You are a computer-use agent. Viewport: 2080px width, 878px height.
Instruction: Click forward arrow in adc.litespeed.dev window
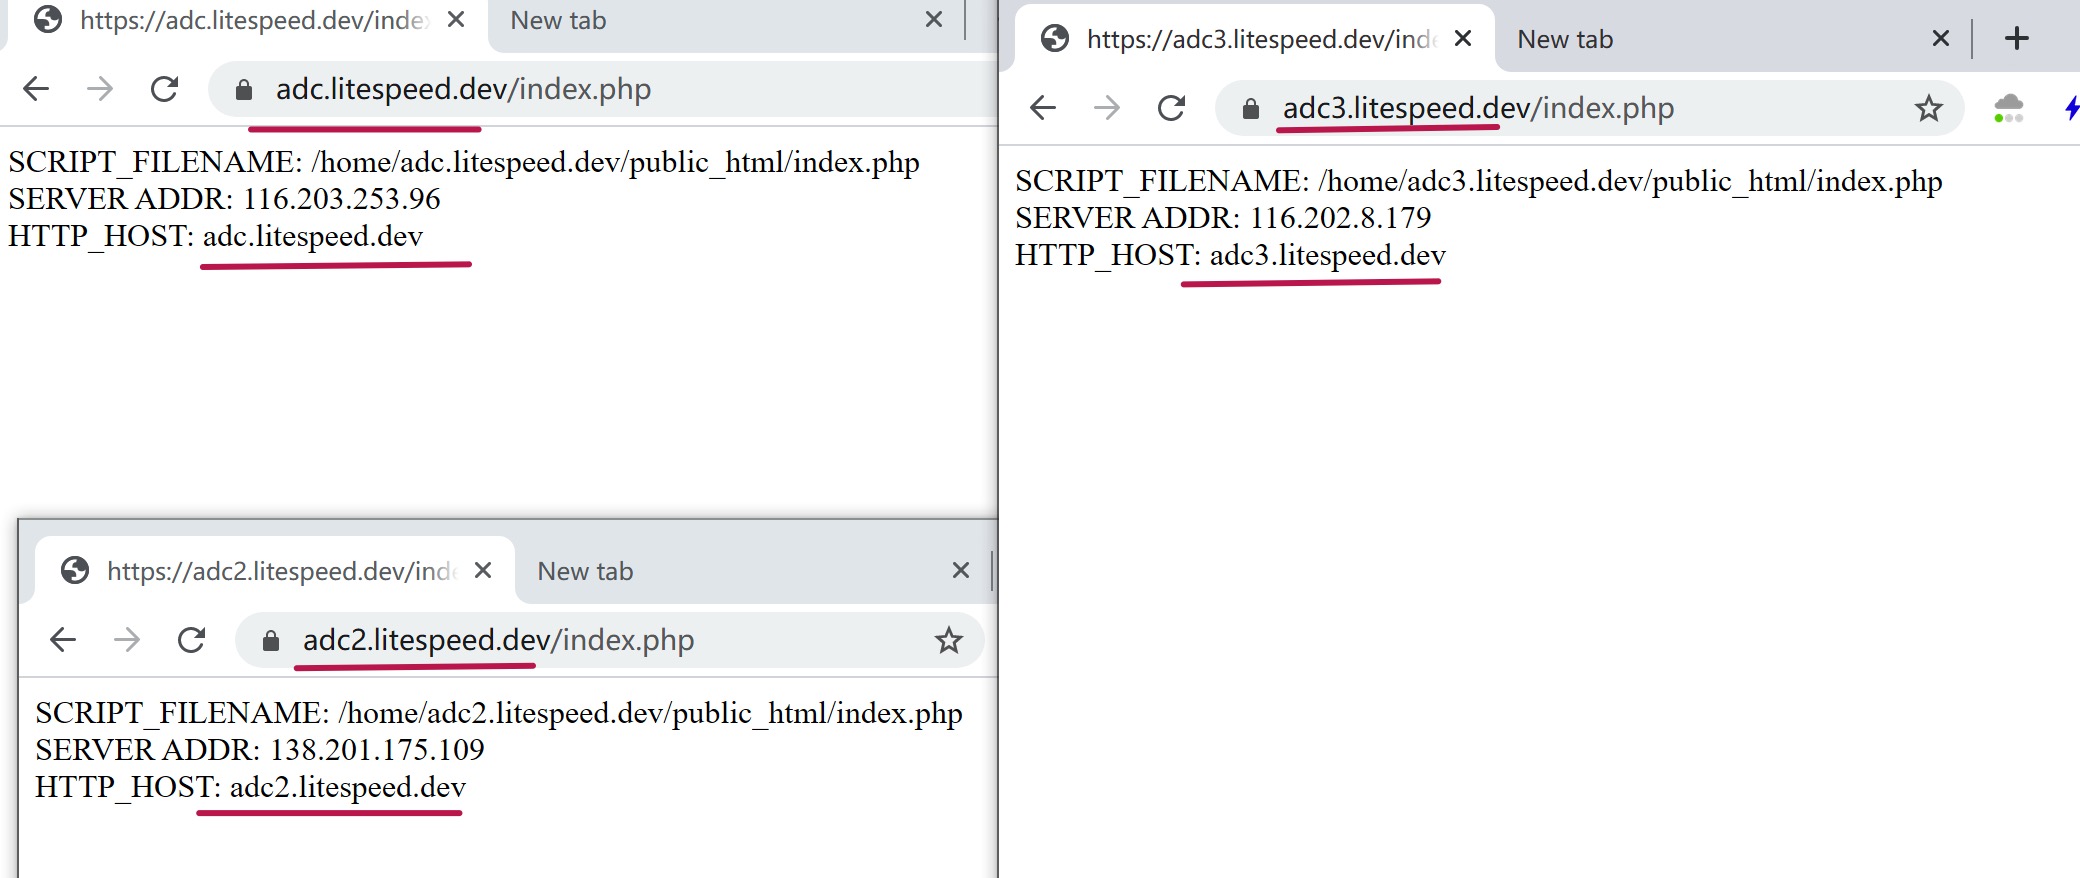[x=100, y=90]
